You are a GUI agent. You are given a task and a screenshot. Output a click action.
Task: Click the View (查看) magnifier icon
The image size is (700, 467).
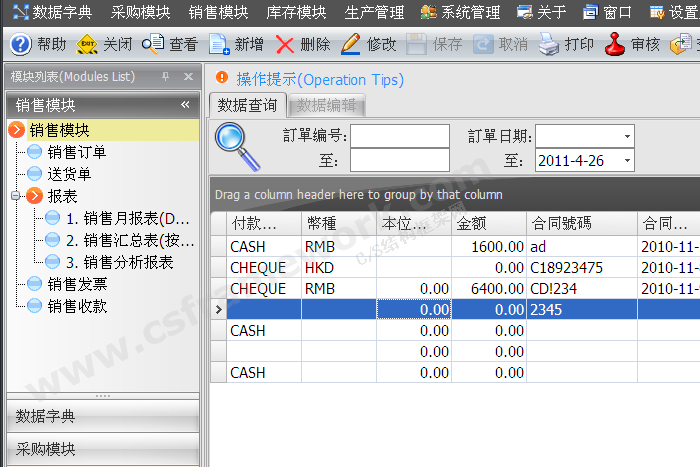(153, 45)
